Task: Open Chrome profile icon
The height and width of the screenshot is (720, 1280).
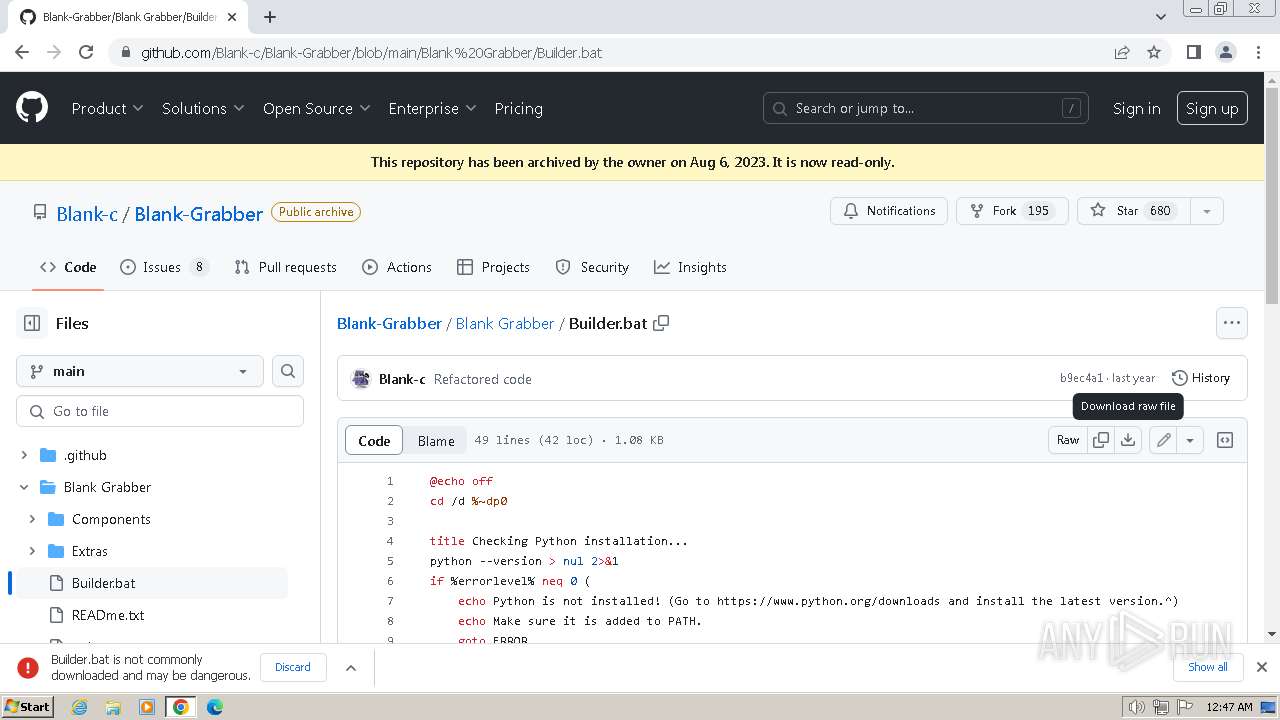Action: click(x=1225, y=52)
